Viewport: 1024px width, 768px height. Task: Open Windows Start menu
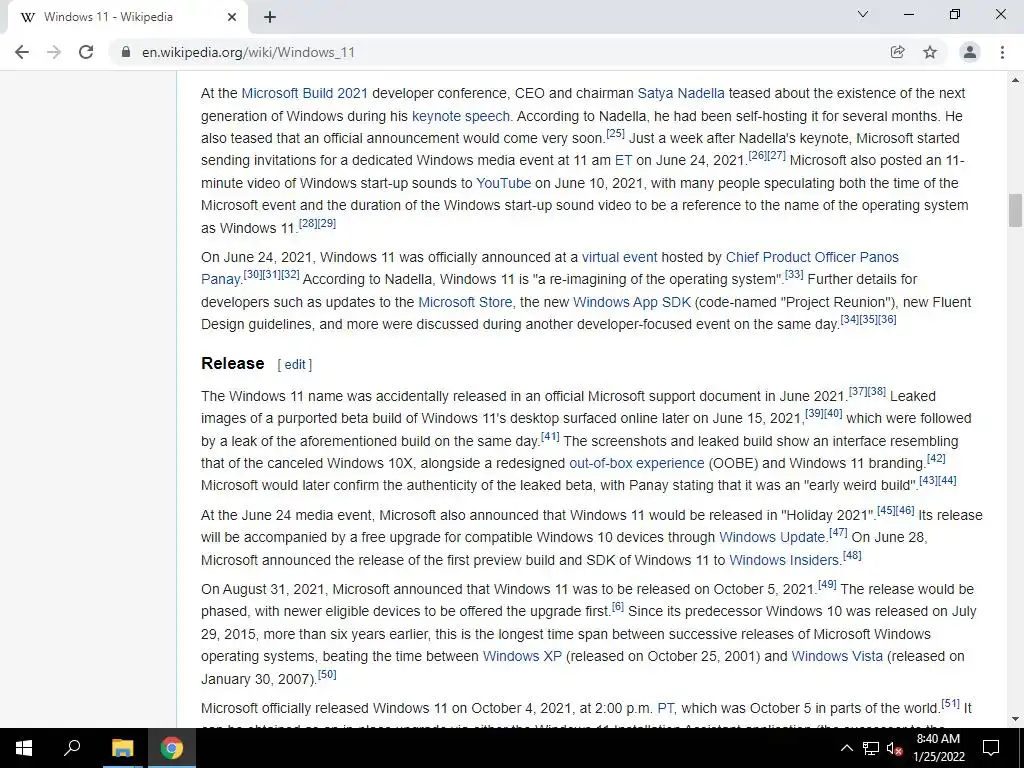pyautogui.click(x=24, y=748)
